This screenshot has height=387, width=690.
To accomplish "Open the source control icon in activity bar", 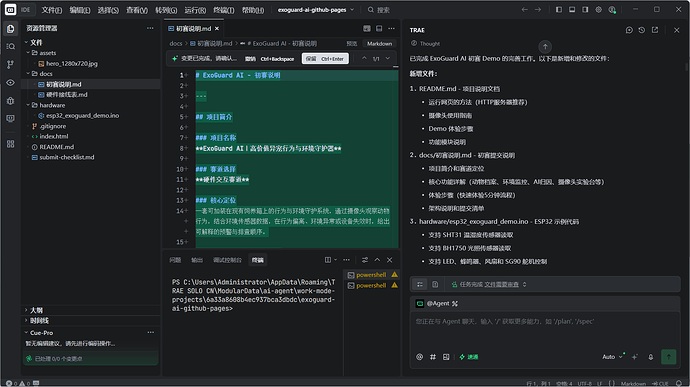I will (x=11, y=64).
